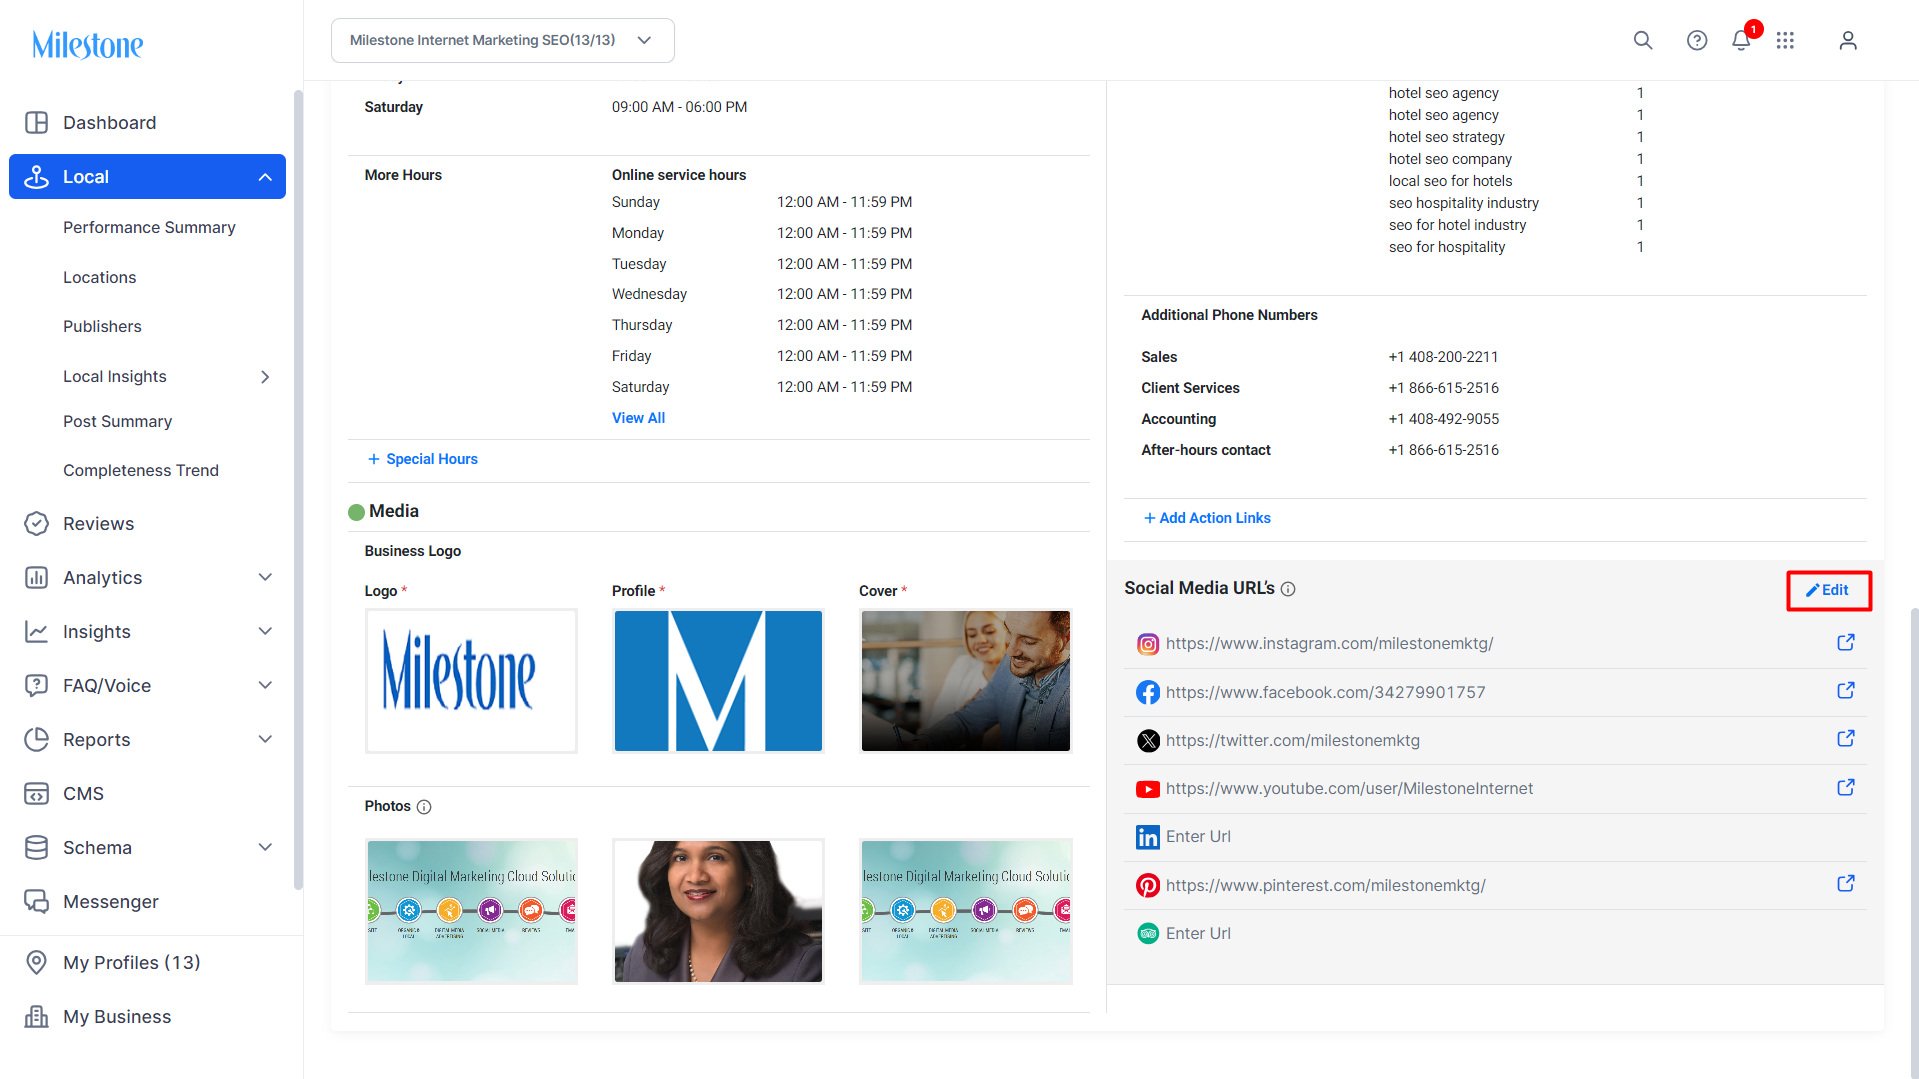The image size is (1919, 1079).
Task: Click the Facebook logo icon
Action: click(x=1148, y=692)
